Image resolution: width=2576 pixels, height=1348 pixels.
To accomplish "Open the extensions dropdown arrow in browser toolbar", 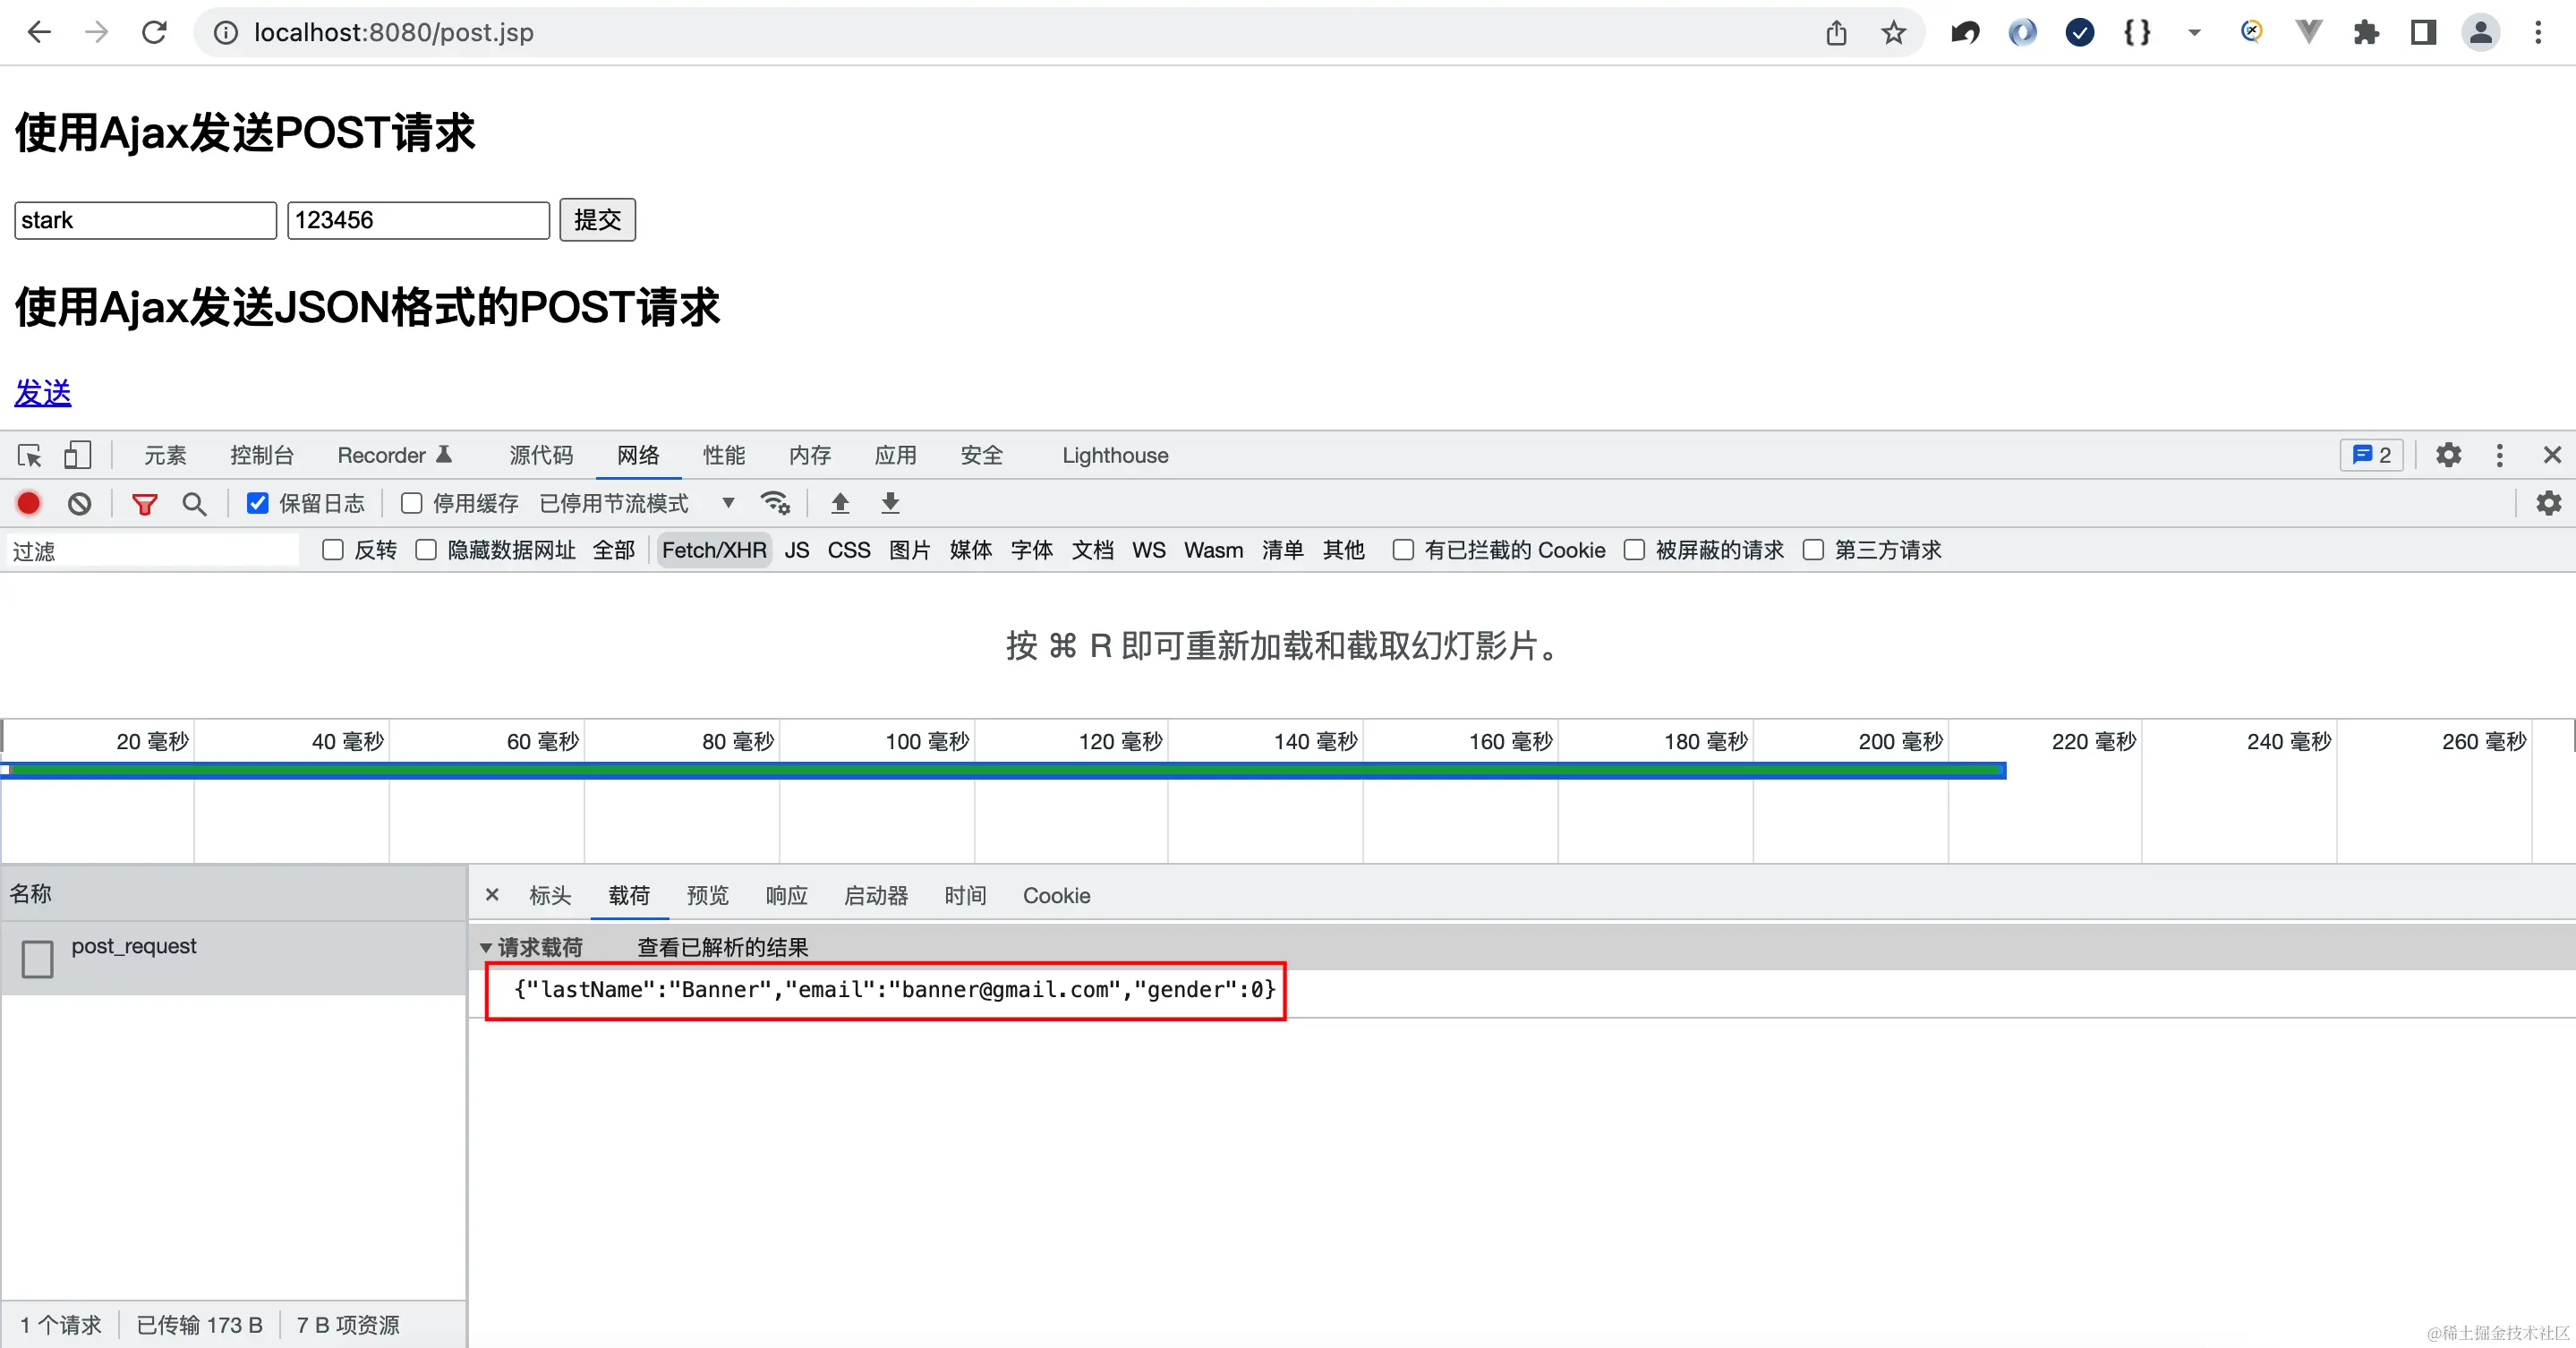I will [2194, 33].
